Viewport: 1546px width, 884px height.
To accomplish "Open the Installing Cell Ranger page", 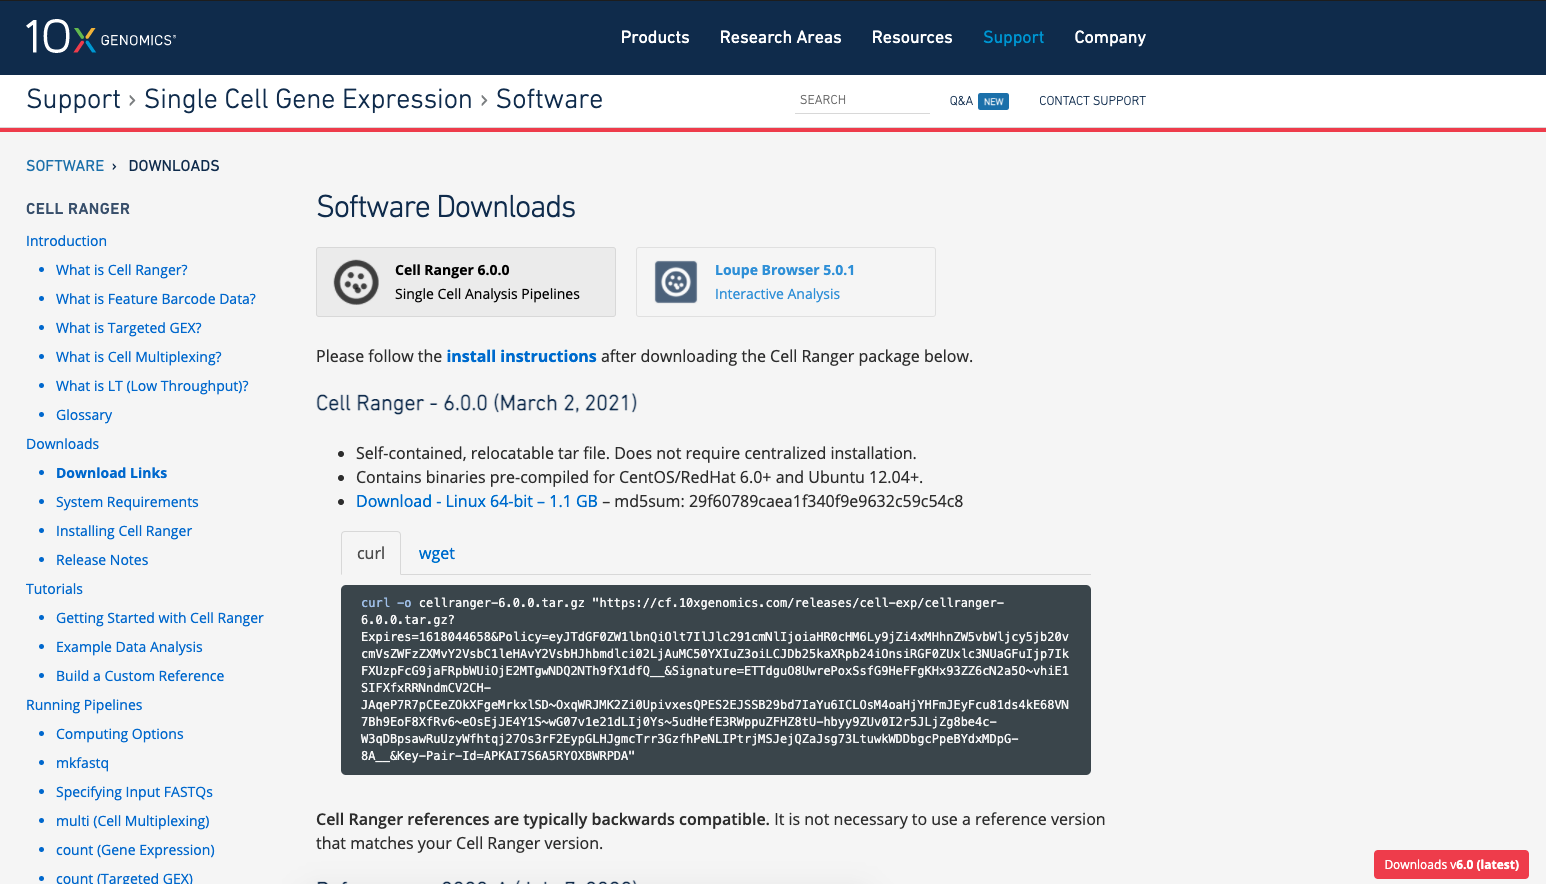I will pos(124,531).
